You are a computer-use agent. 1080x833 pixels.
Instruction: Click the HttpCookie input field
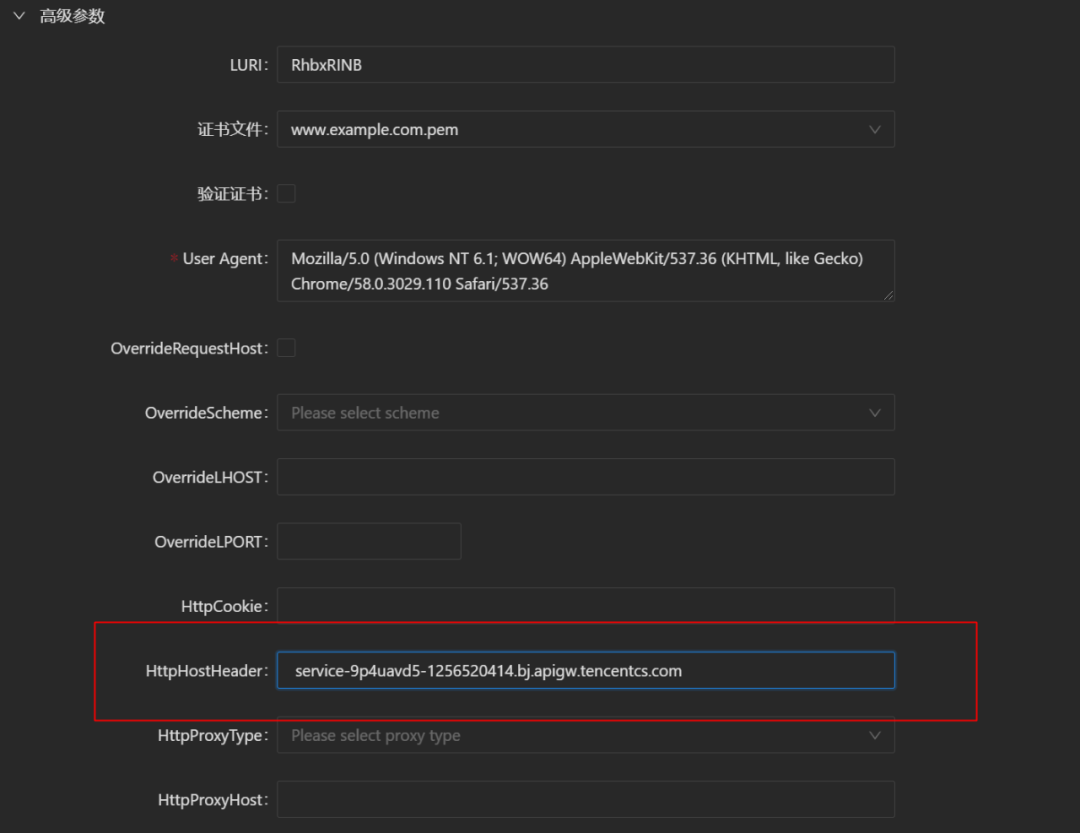585,605
